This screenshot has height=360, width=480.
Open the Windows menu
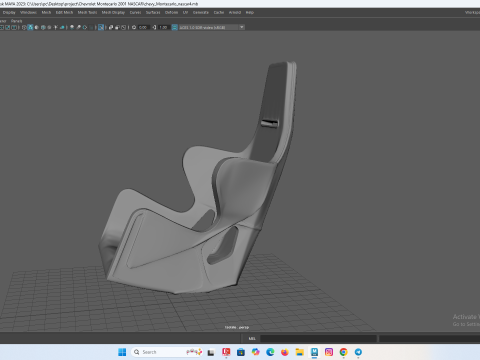pyautogui.click(x=28, y=12)
